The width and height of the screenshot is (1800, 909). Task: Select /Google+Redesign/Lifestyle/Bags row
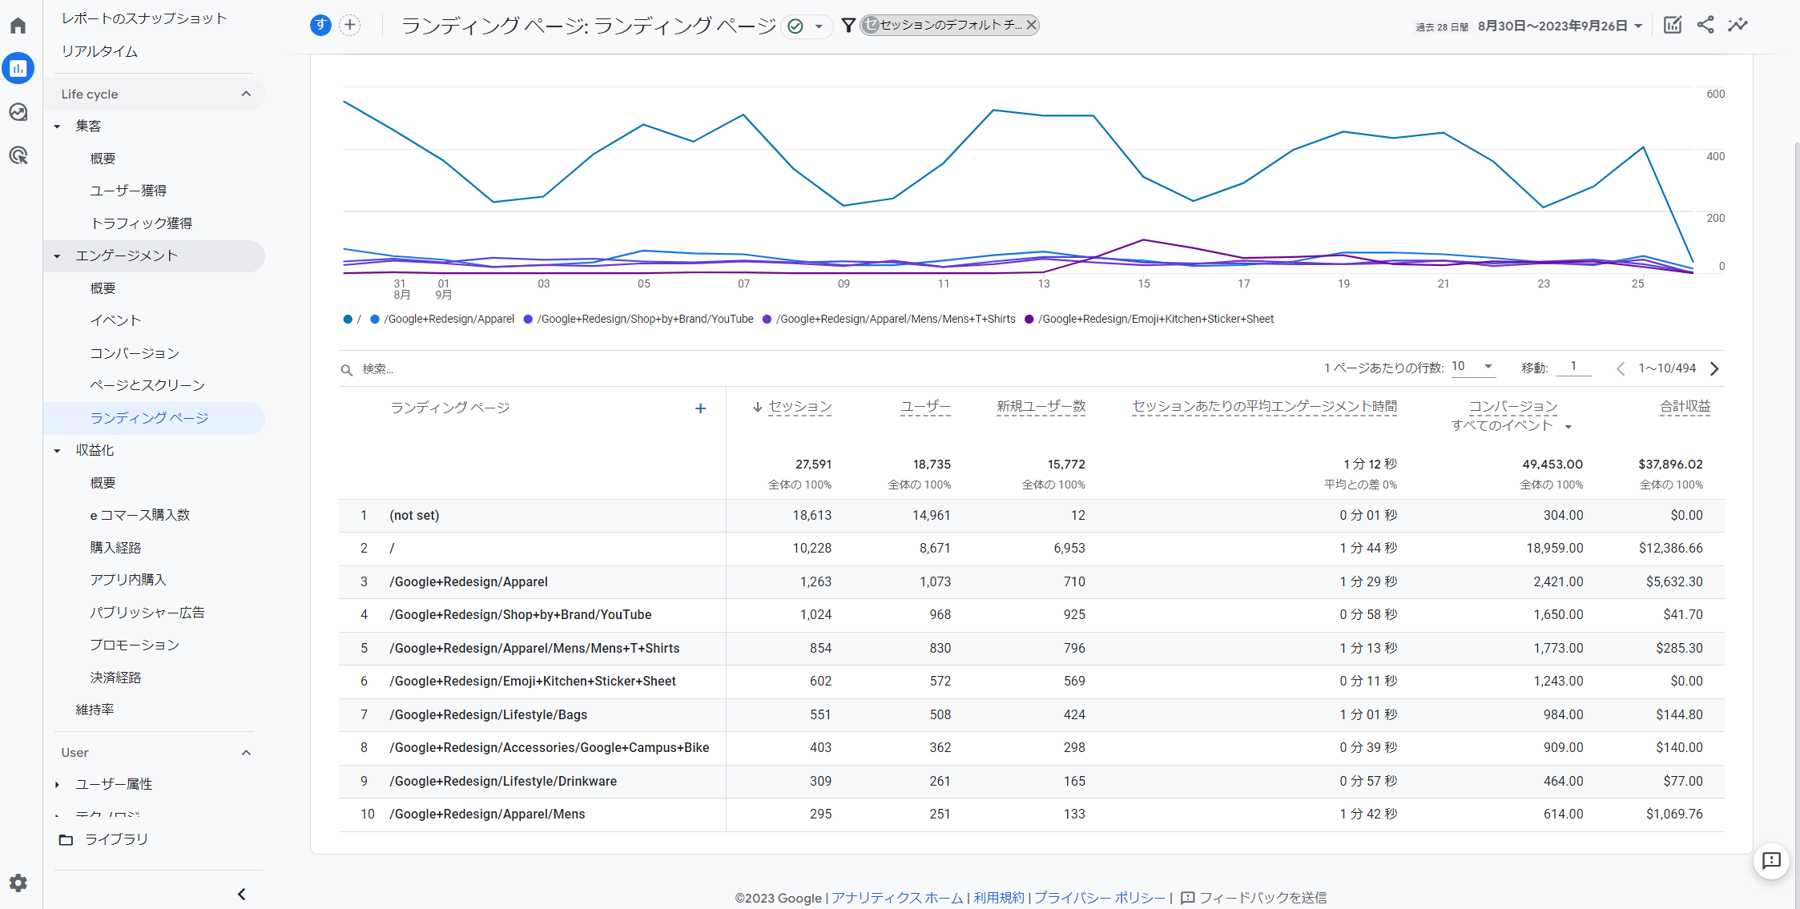(x=1031, y=715)
